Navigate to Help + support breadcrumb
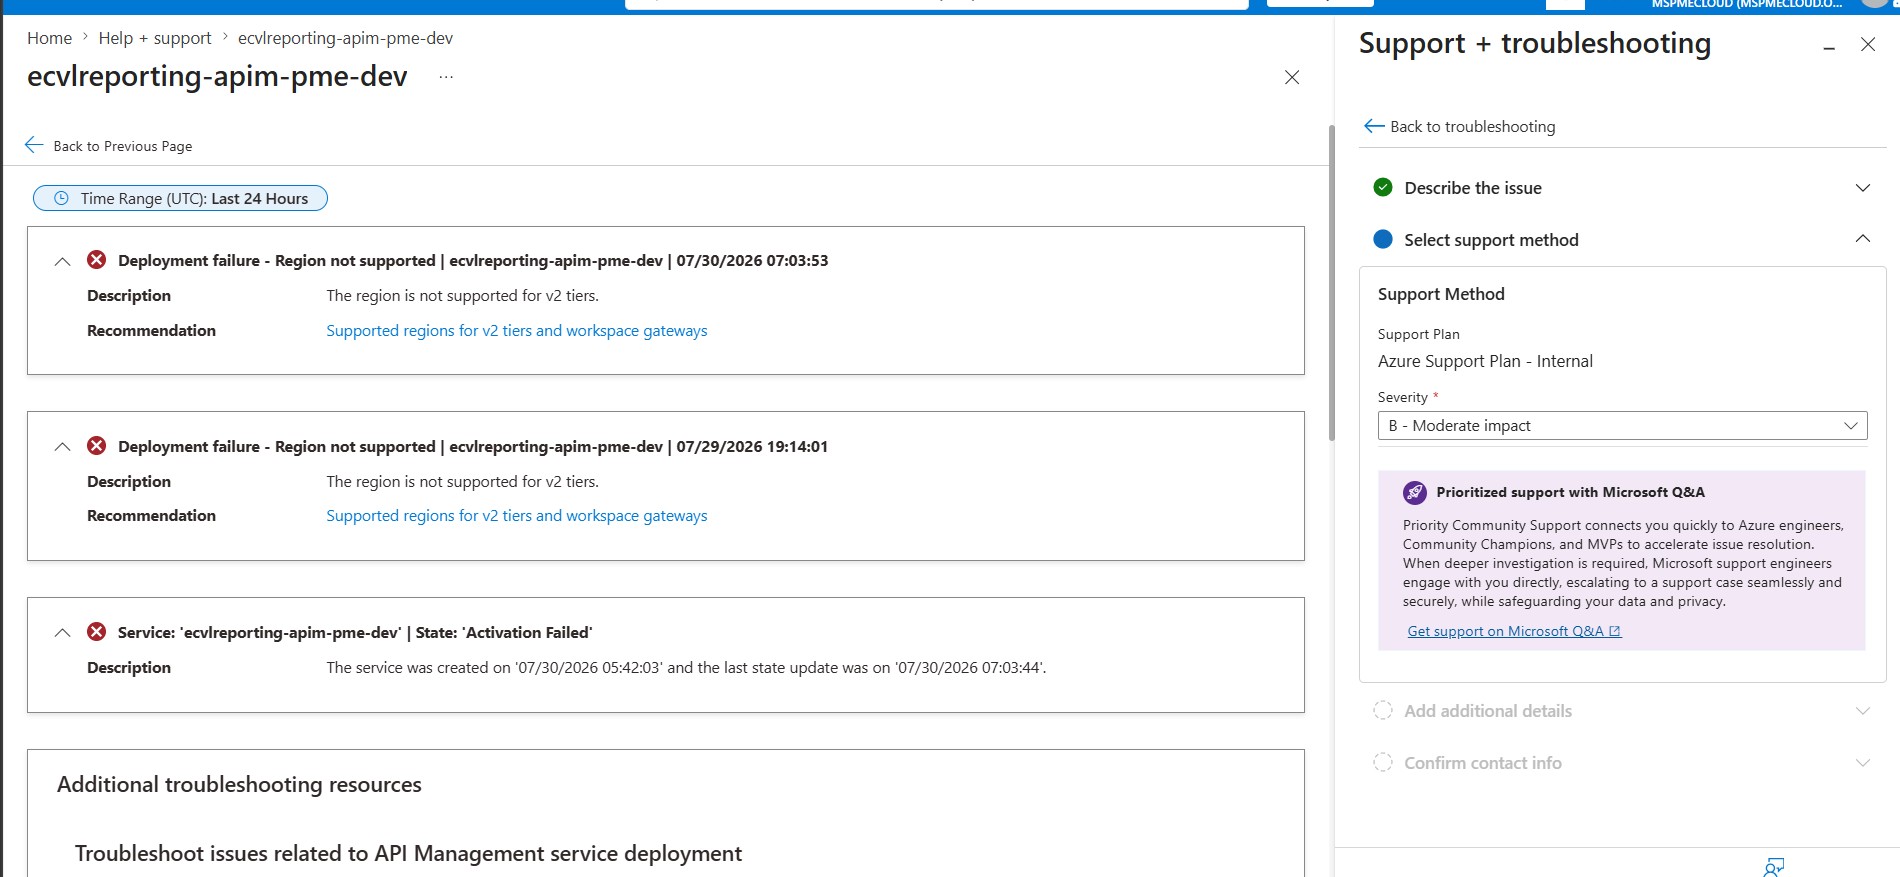The height and width of the screenshot is (877, 1900). [155, 38]
